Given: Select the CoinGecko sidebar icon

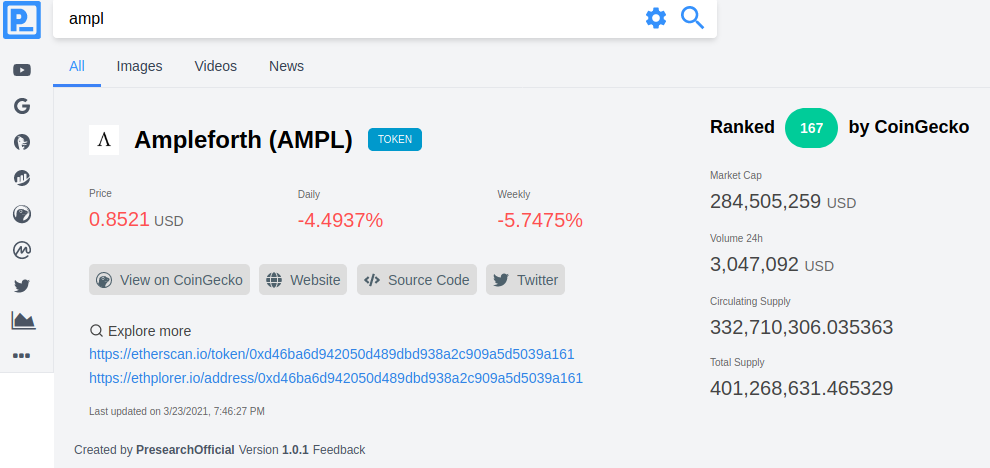Looking at the screenshot, I should (x=22, y=215).
